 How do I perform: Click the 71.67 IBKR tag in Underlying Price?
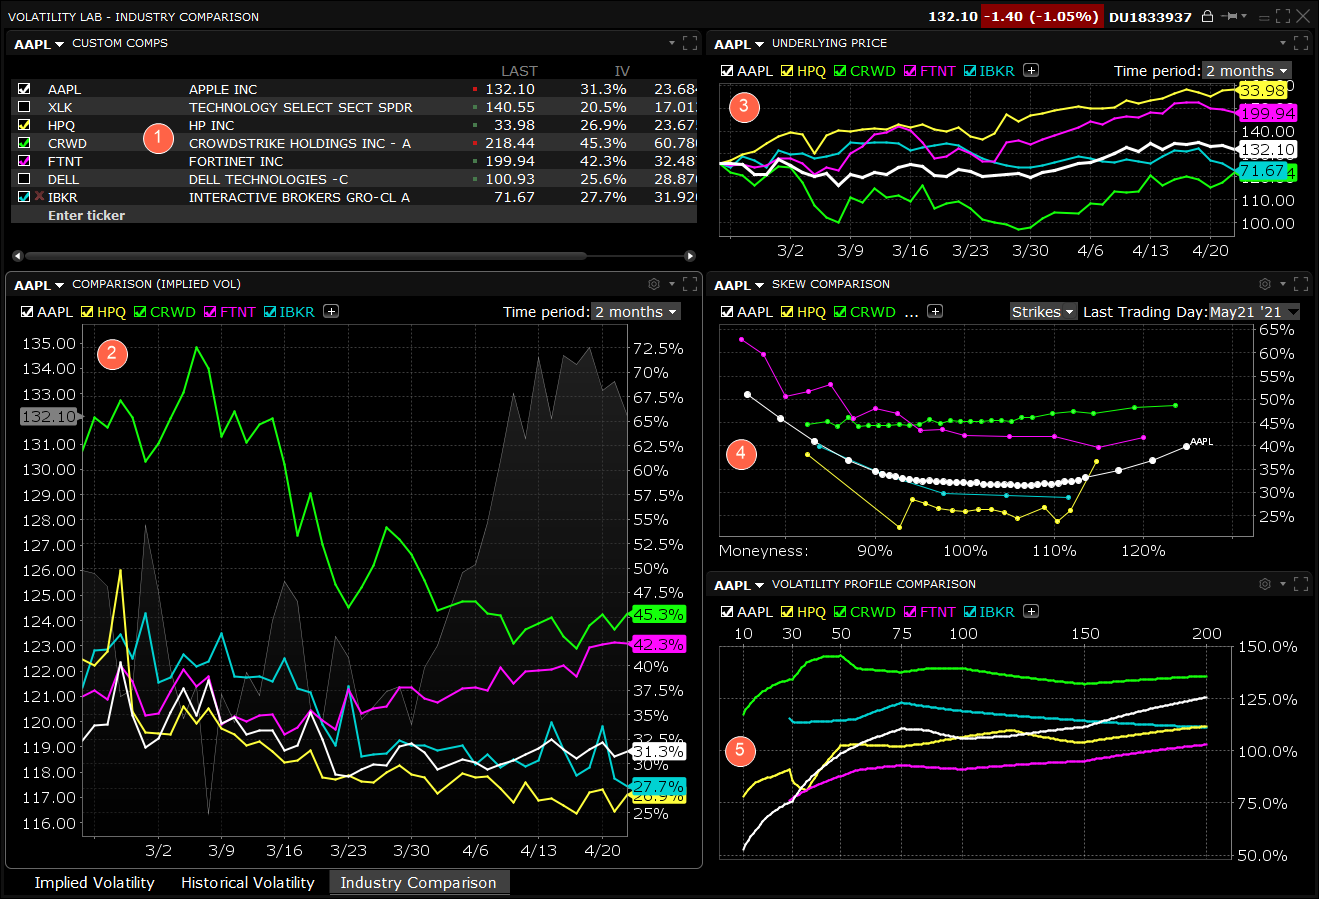1261,171
